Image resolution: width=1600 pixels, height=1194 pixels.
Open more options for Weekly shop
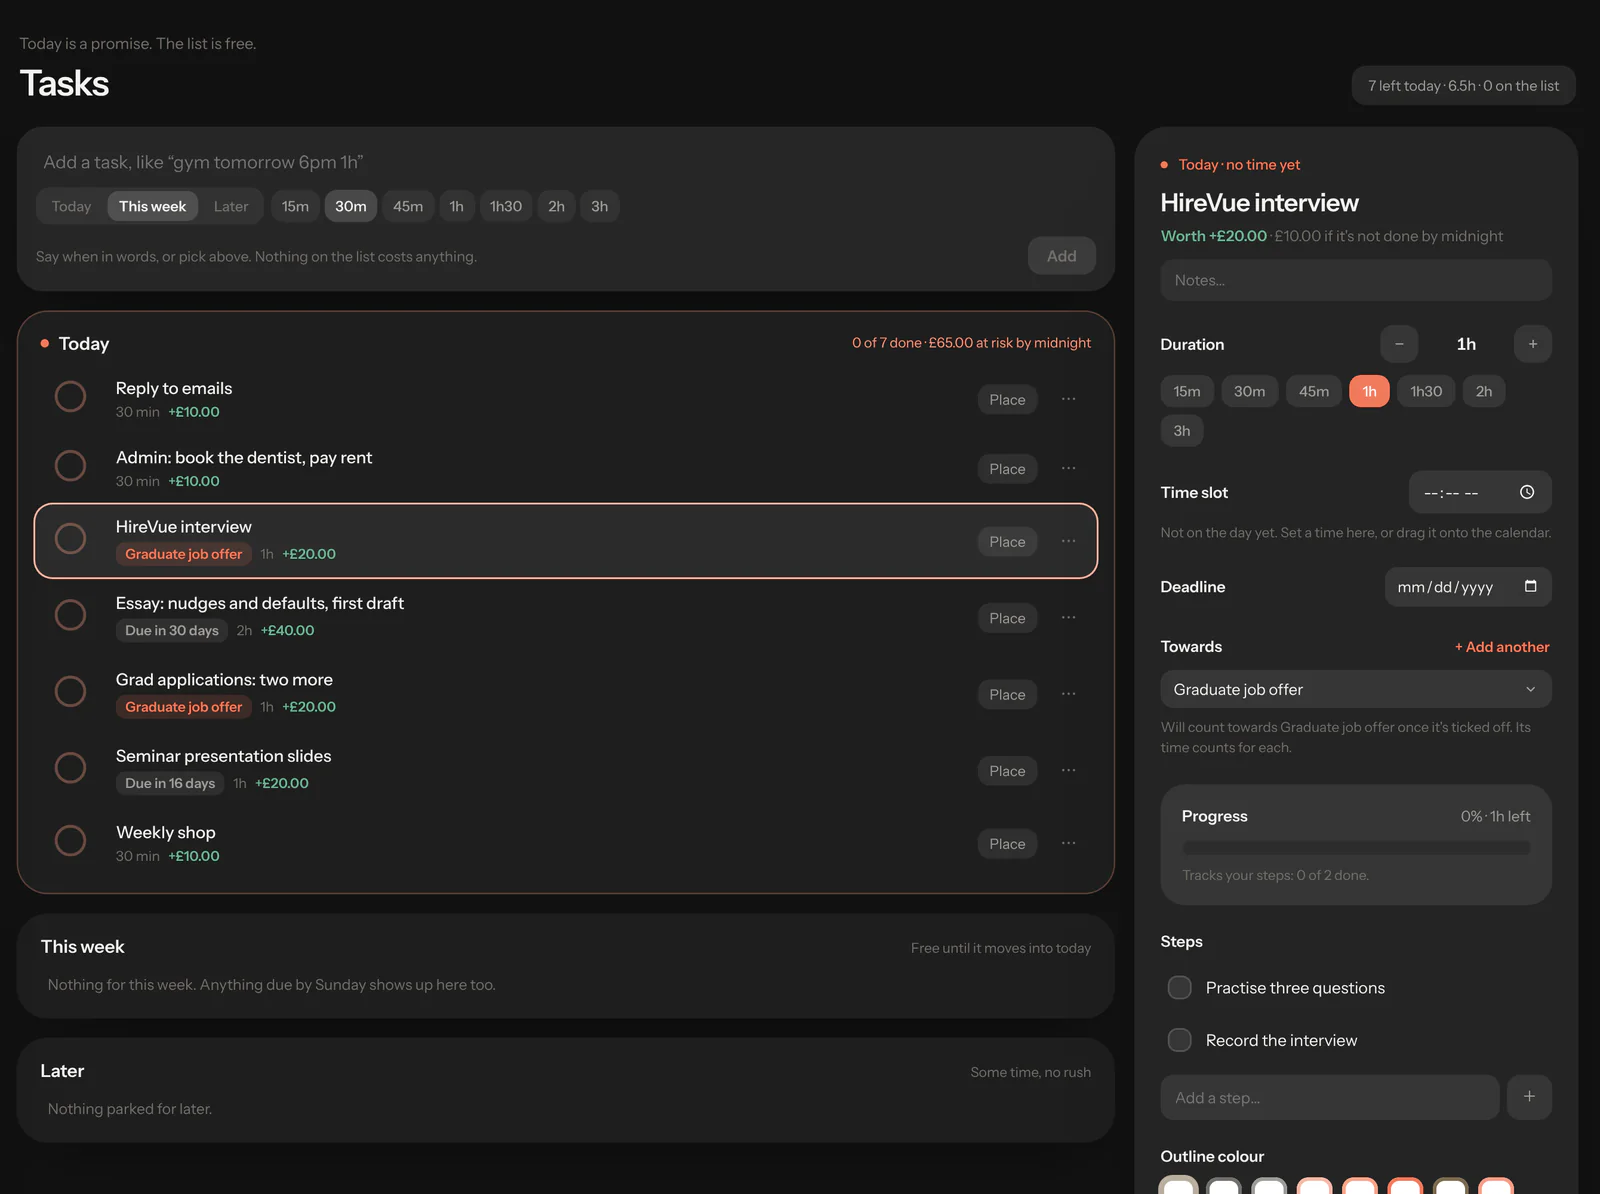[x=1068, y=844]
